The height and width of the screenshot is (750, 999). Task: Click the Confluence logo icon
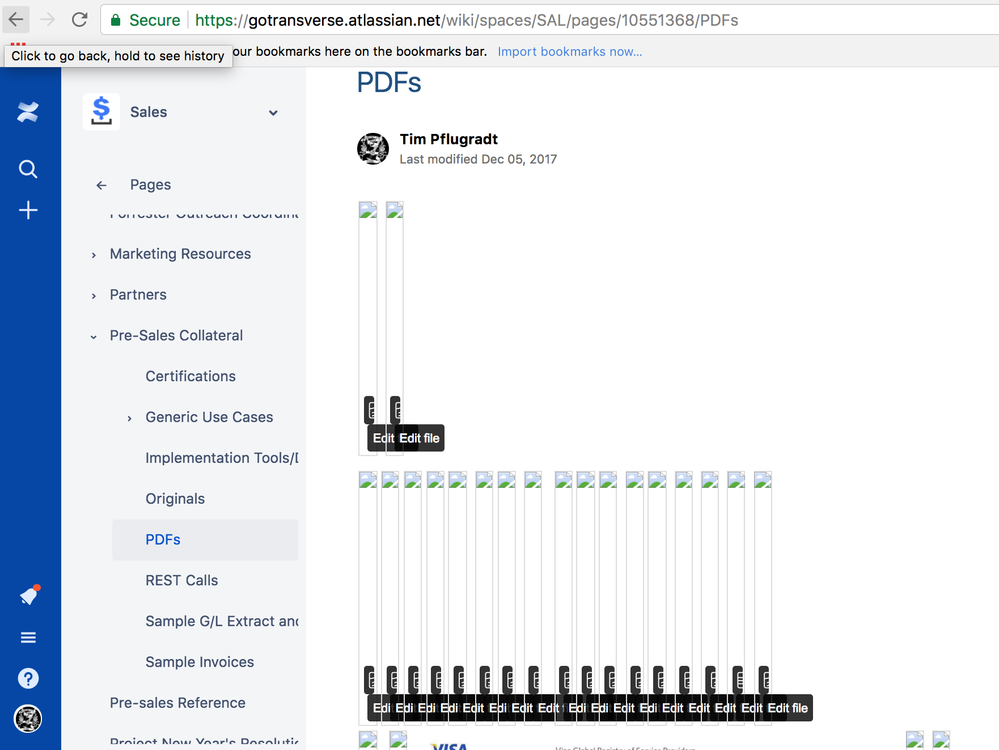coord(28,113)
